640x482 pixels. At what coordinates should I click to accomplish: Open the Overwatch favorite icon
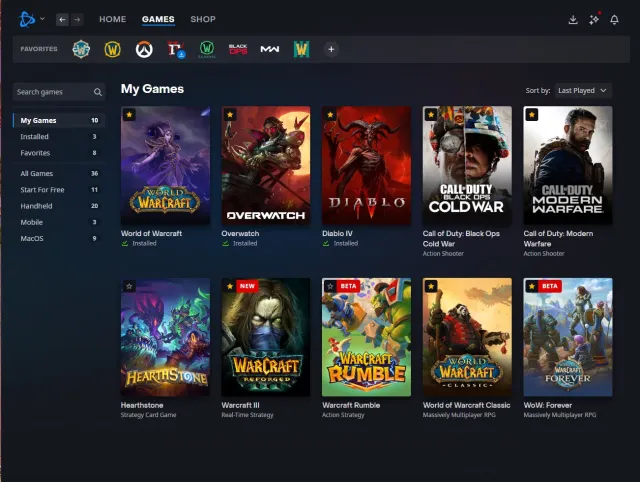click(x=144, y=49)
